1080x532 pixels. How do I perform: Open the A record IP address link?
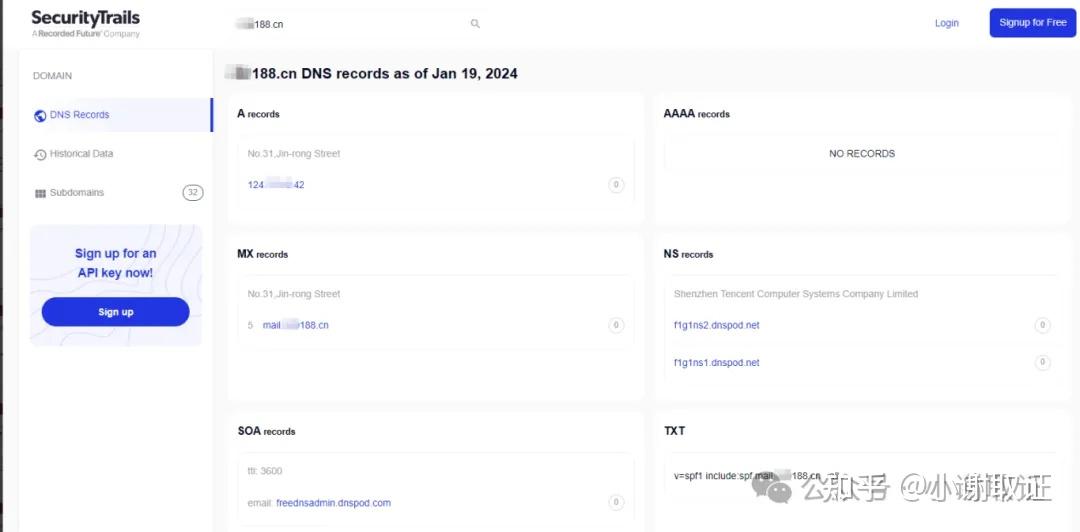(x=276, y=185)
